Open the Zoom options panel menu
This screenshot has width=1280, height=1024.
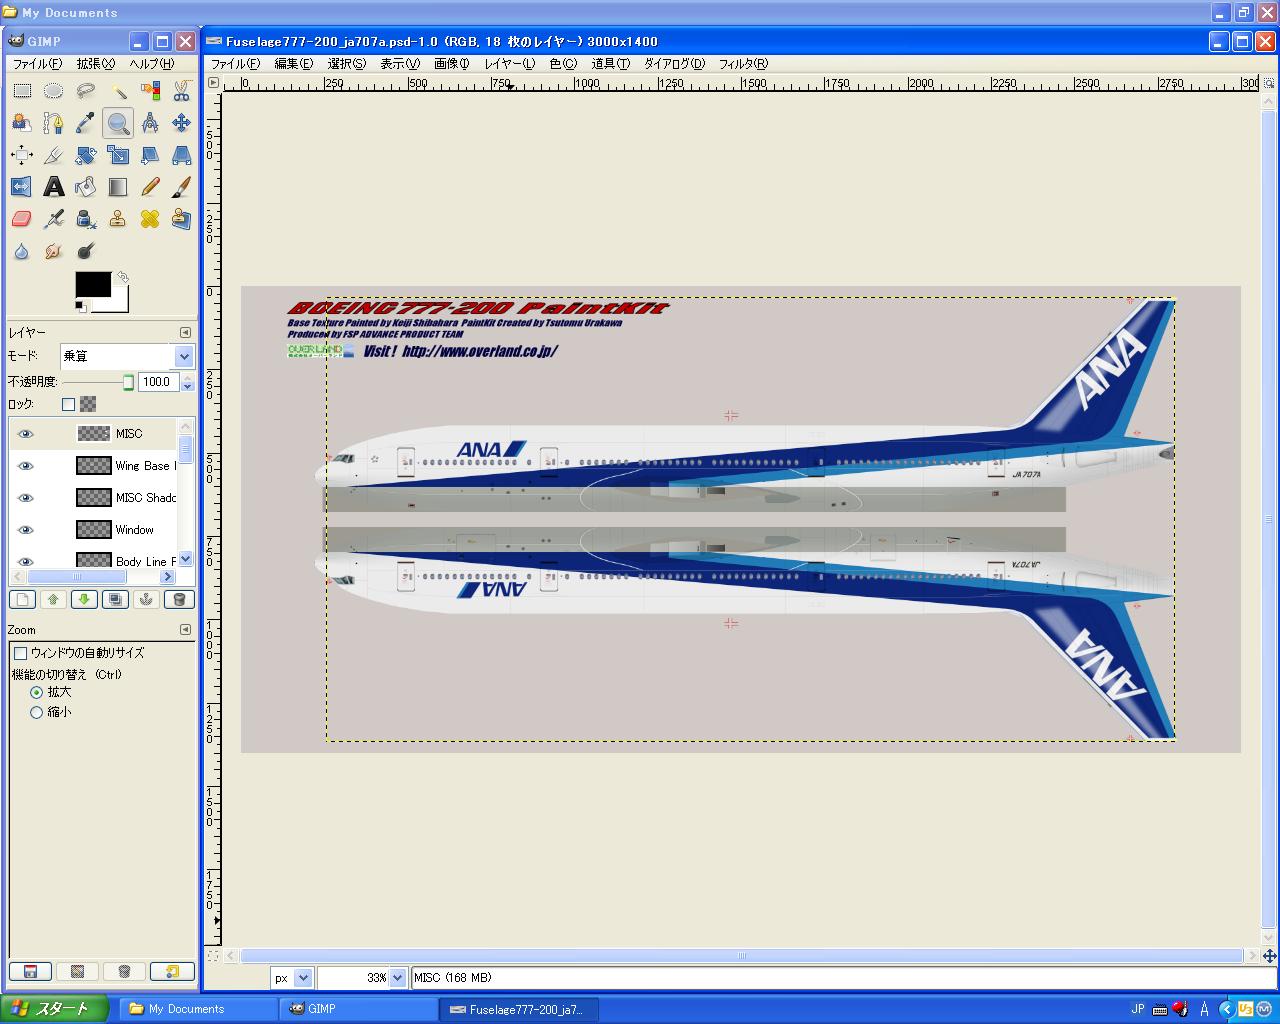tap(185, 630)
